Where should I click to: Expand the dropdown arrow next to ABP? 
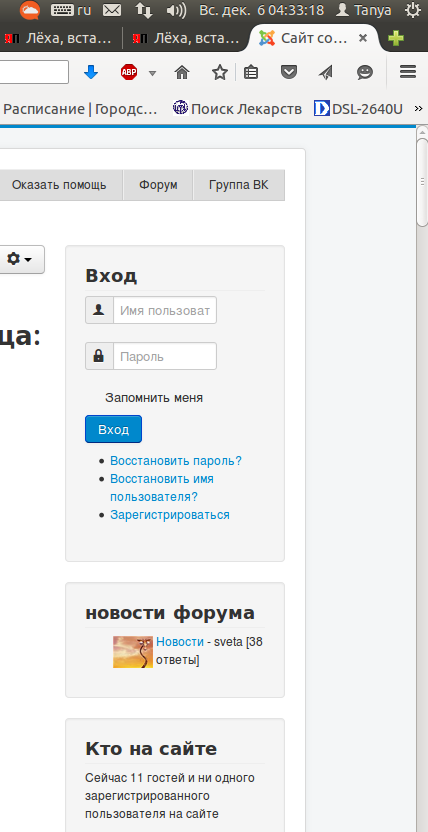point(152,73)
